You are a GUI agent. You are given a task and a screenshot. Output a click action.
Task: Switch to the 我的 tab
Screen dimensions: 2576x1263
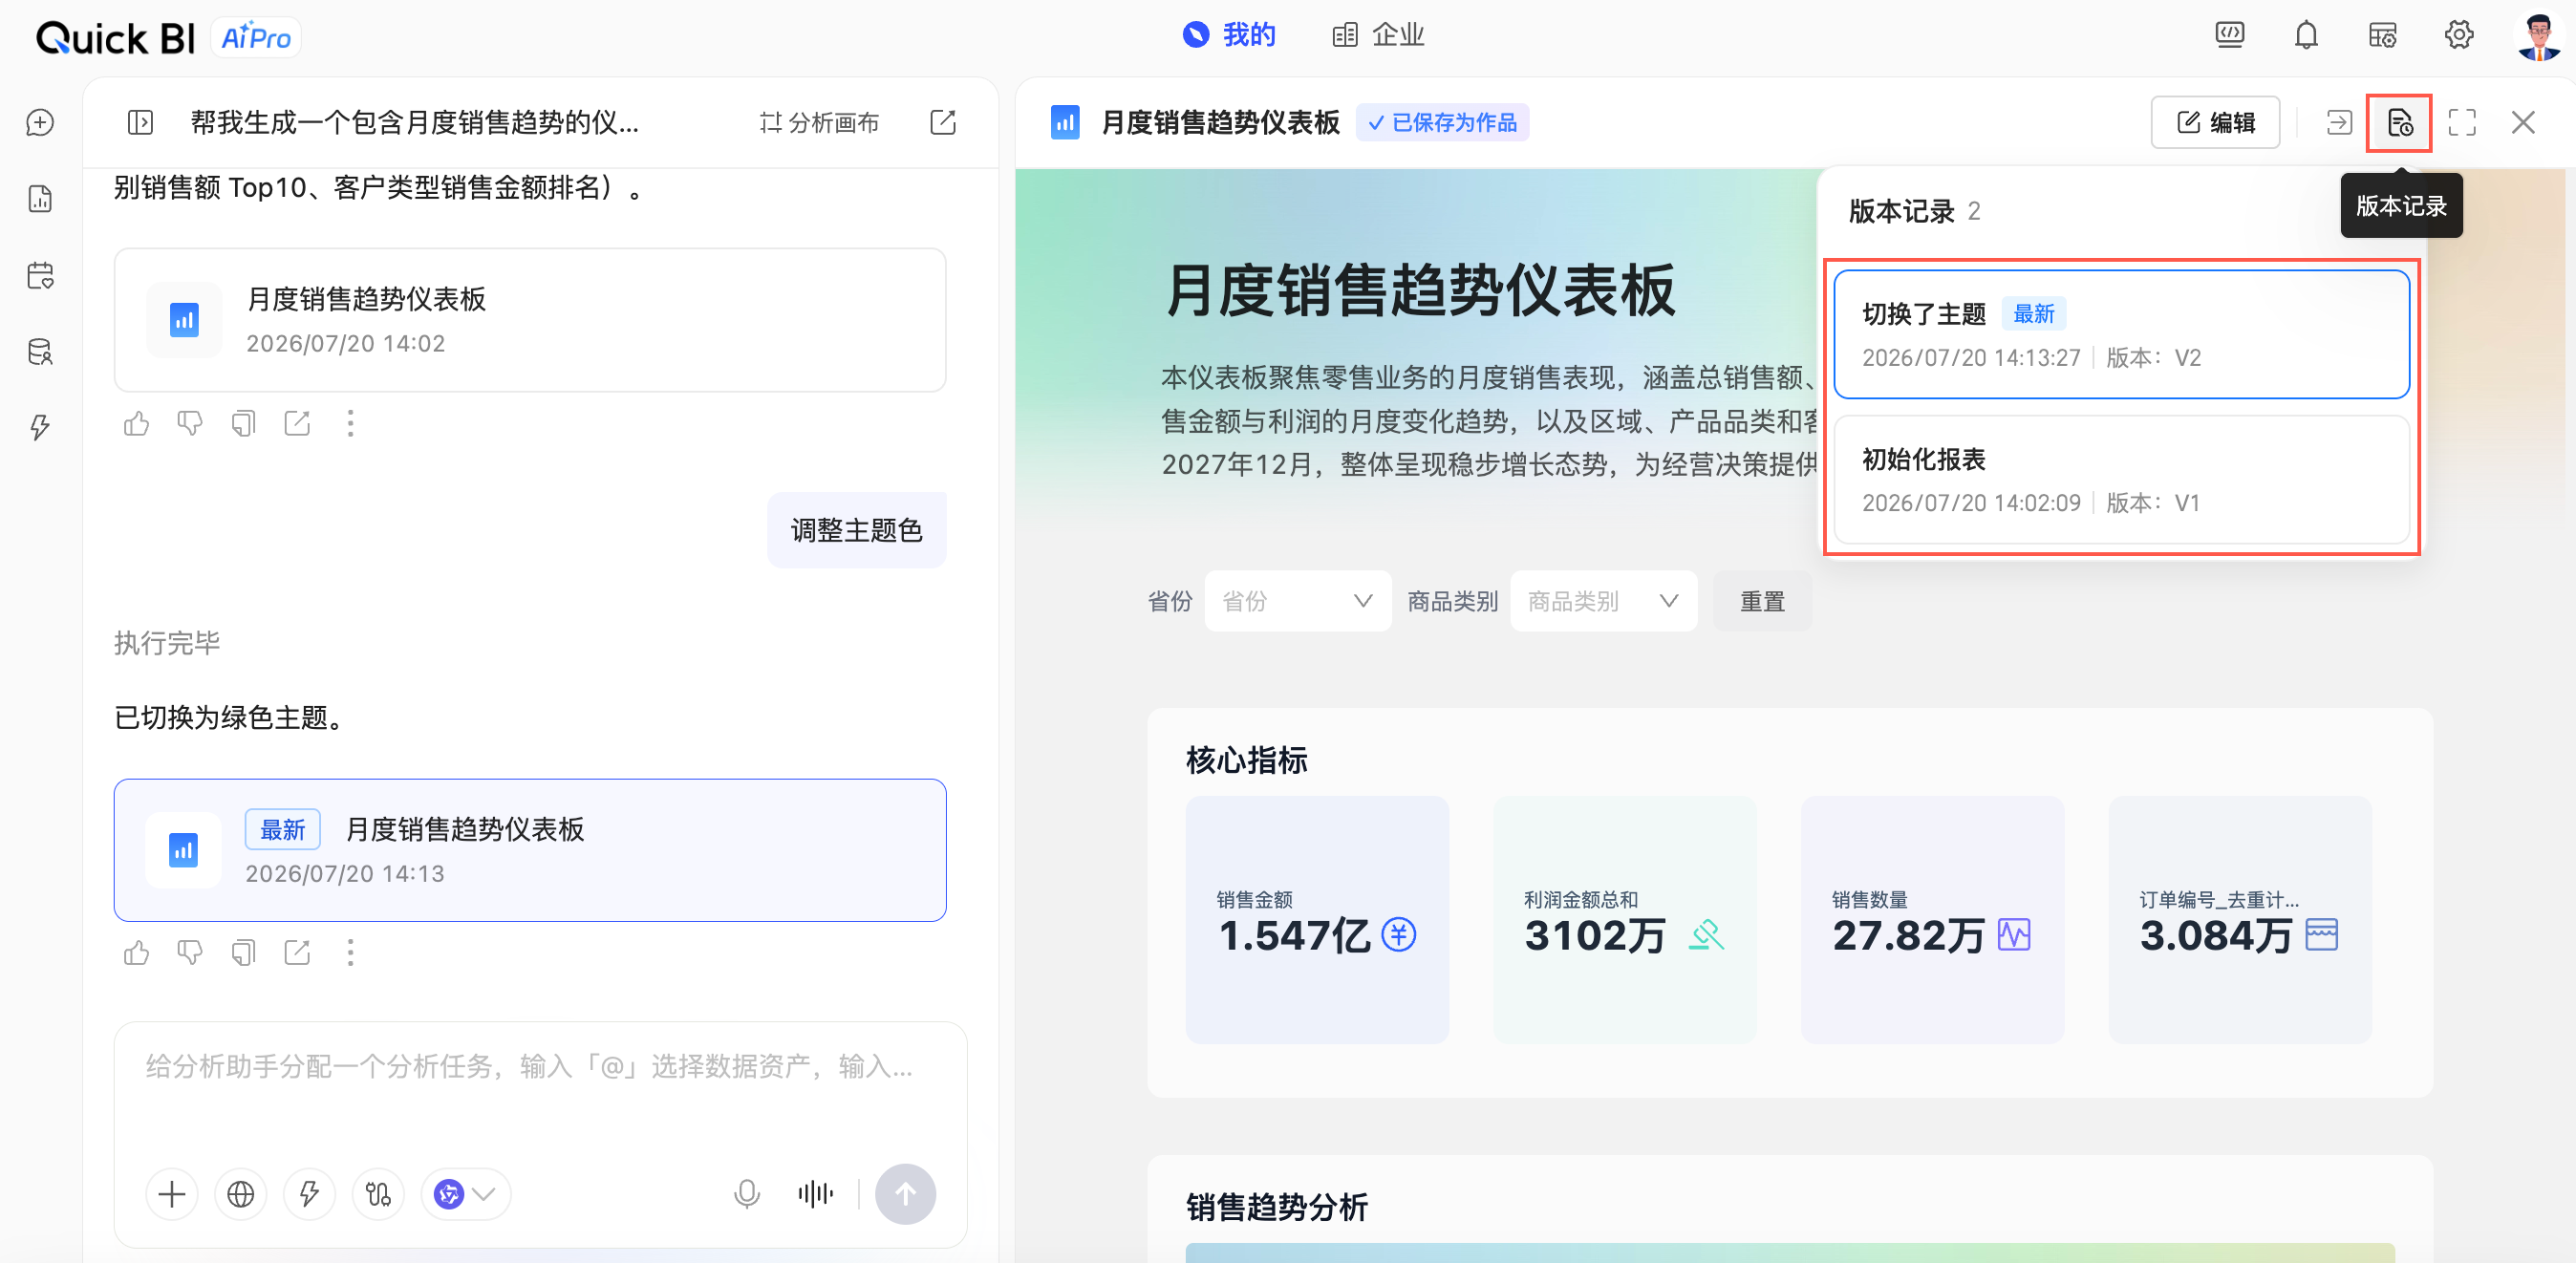pyautogui.click(x=1229, y=35)
